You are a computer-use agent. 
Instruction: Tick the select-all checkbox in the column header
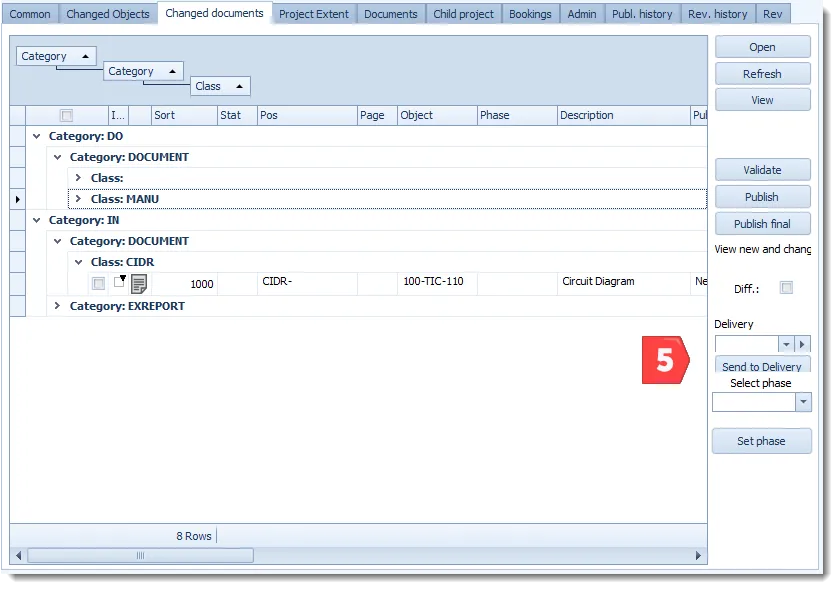(66, 115)
